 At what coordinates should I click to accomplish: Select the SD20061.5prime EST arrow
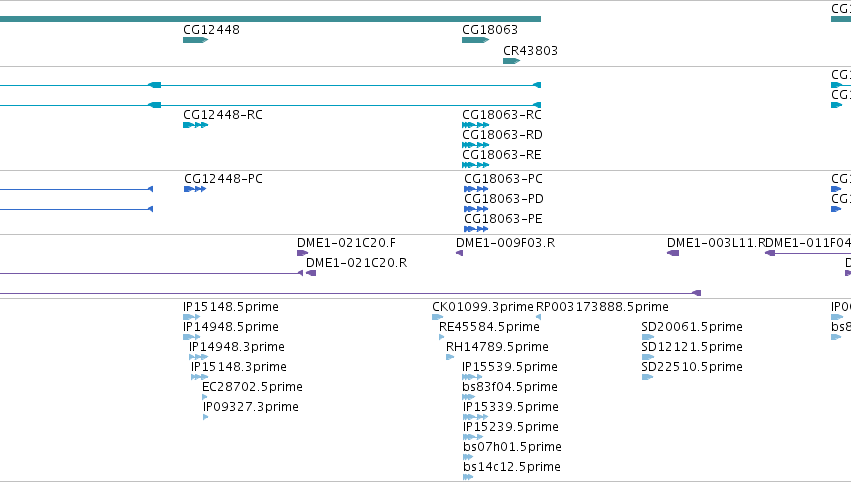coord(647,337)
